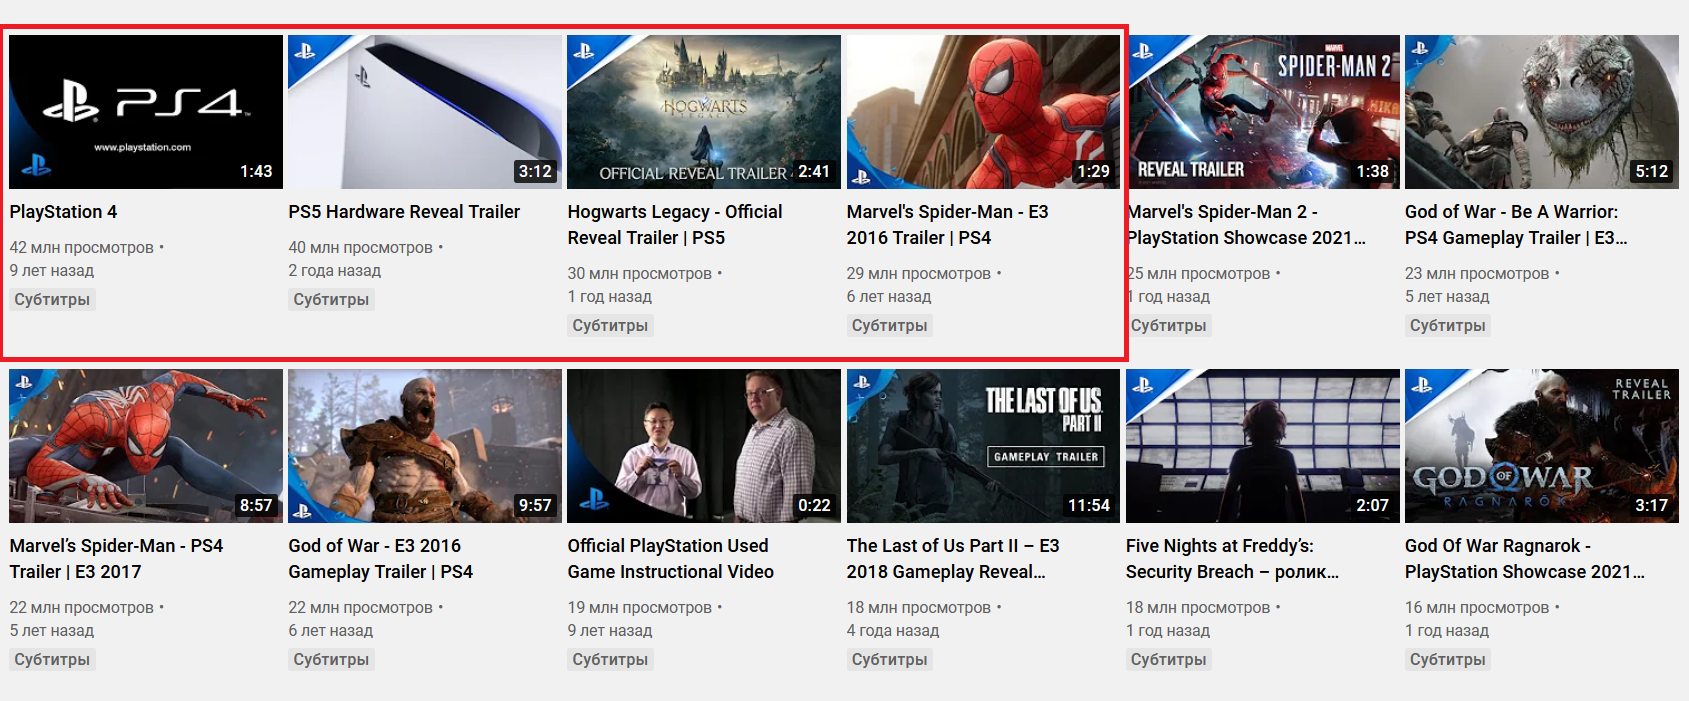
Task: Click '2 года назад' upload date
Action: point(335,270)
